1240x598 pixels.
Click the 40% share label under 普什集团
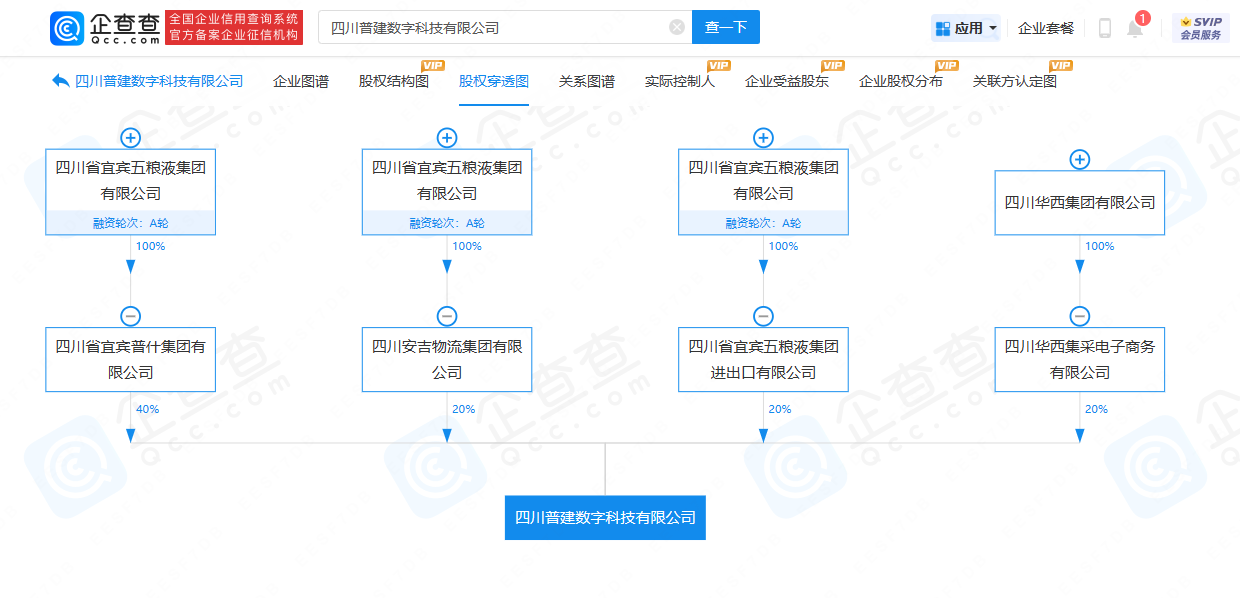pos(147,409)
